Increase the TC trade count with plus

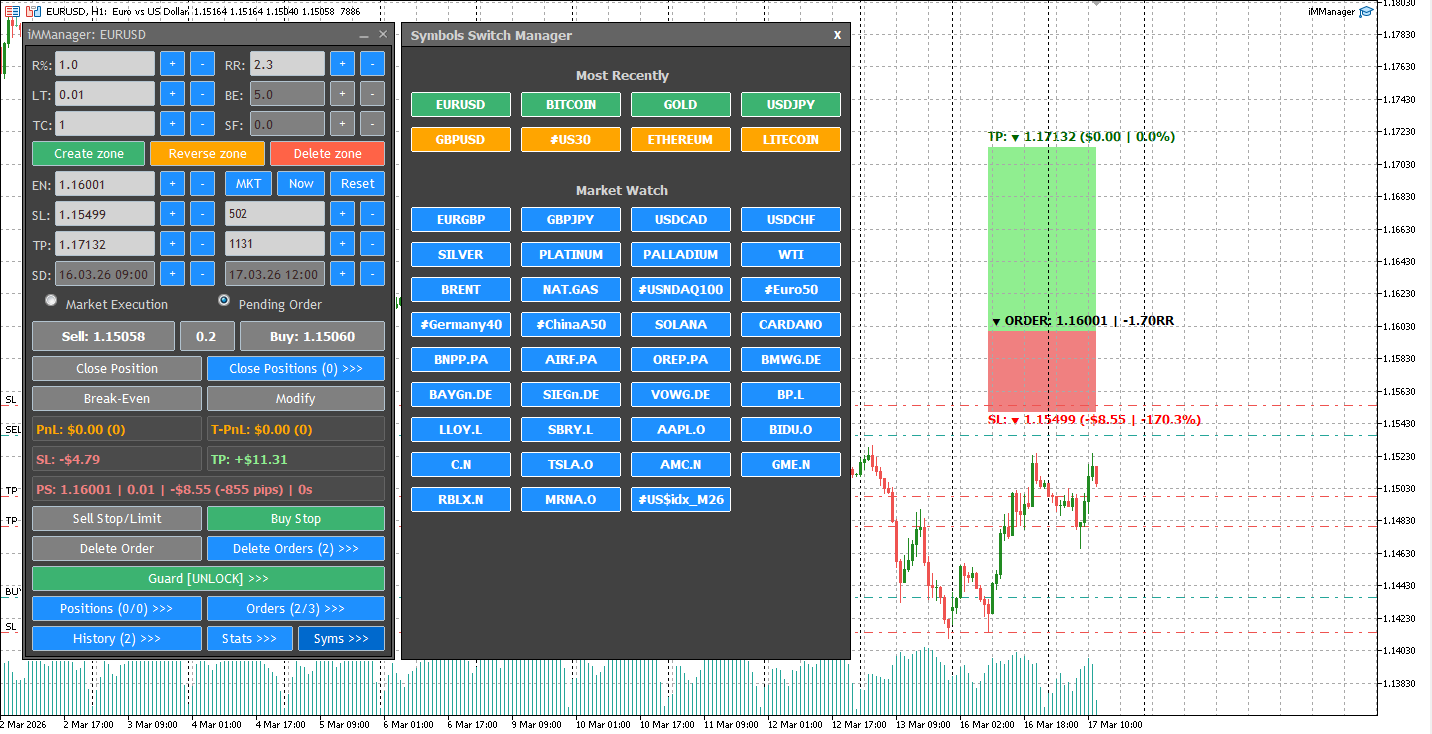[172, 124]
